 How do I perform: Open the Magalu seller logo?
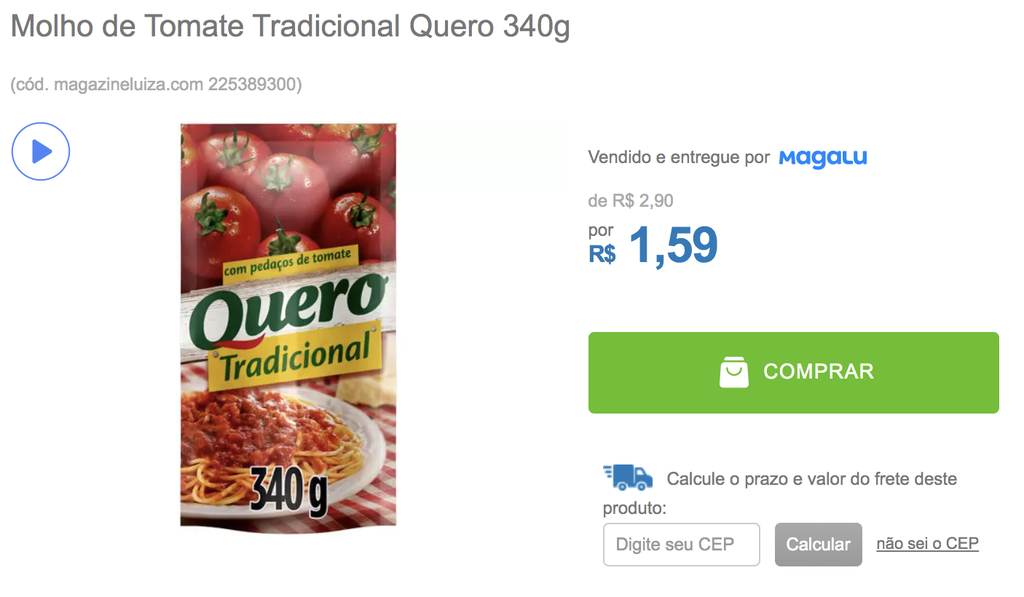[823, 158]
